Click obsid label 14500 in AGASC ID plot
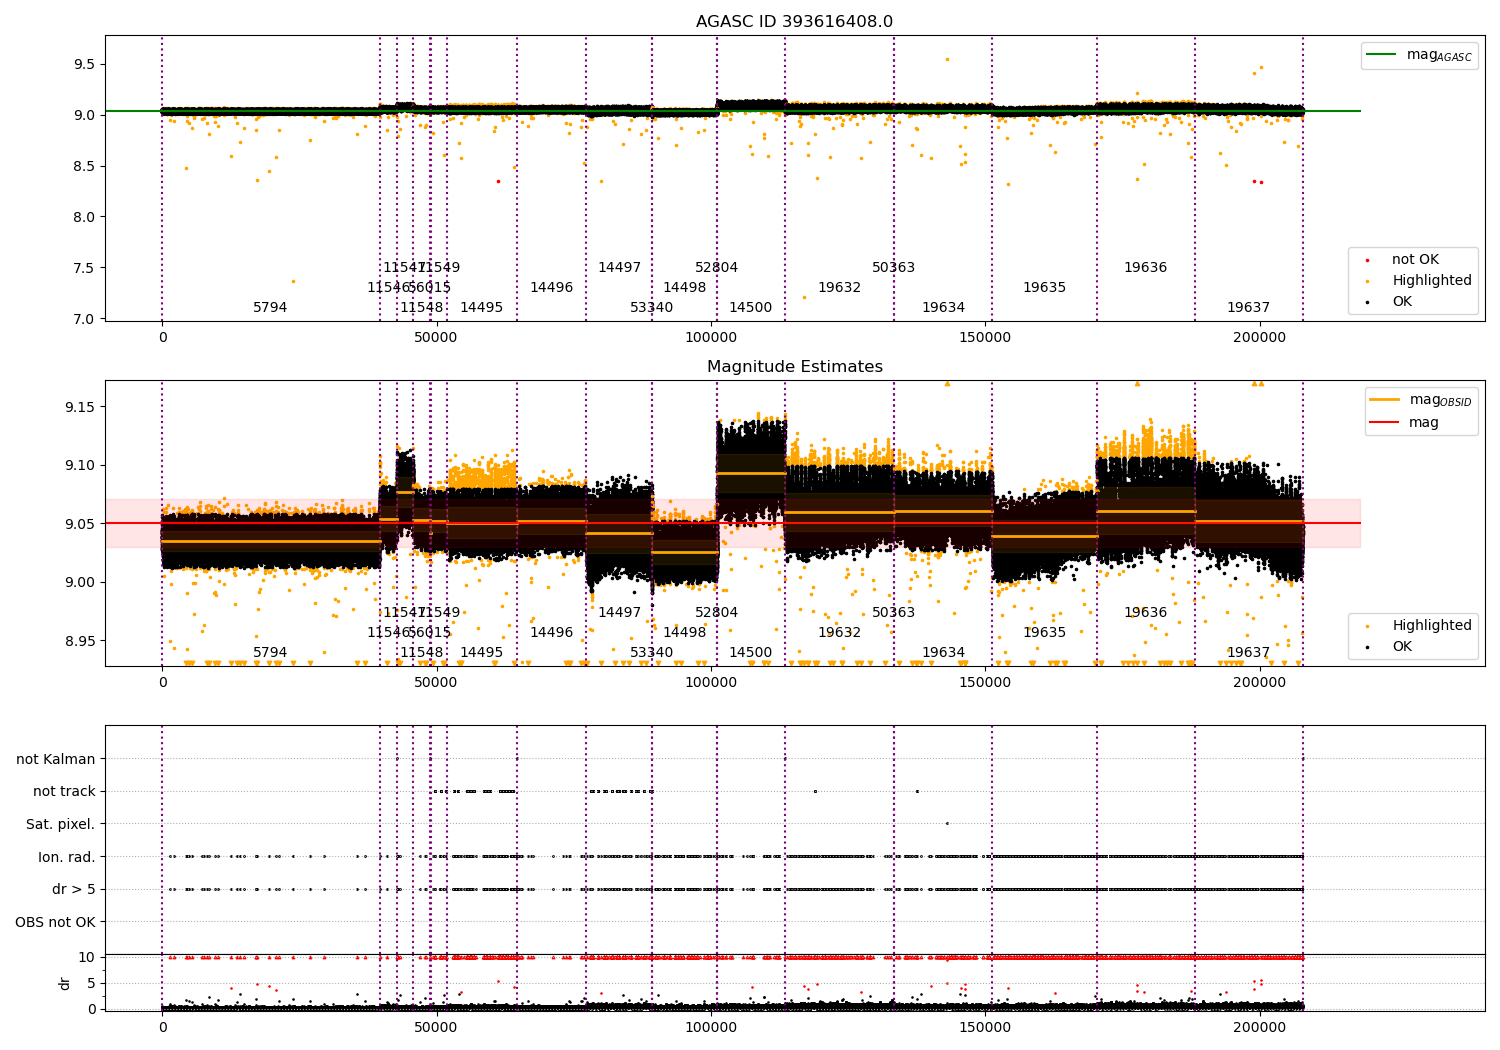1500x1050 pixels. pyautogui.click(x=751, y=308)
